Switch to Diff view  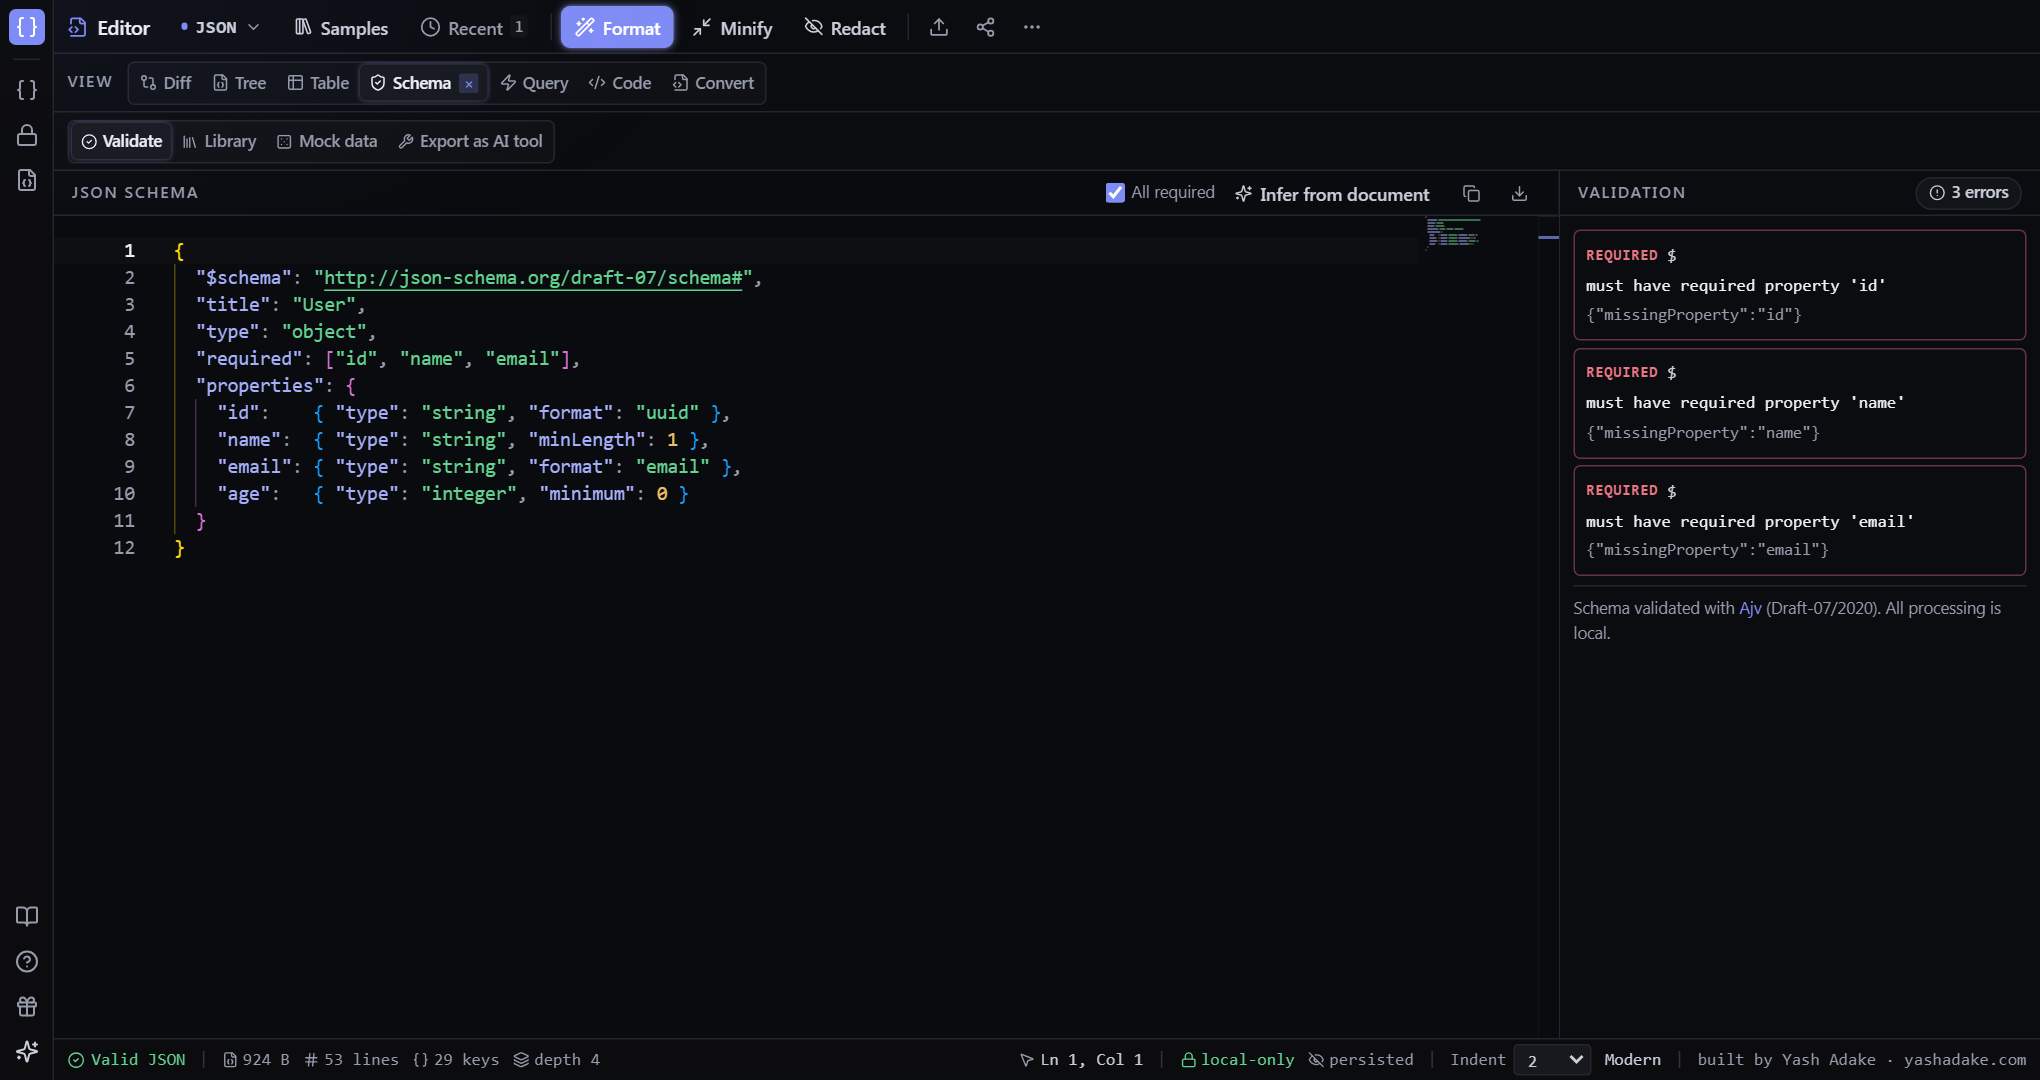(166, 83)
